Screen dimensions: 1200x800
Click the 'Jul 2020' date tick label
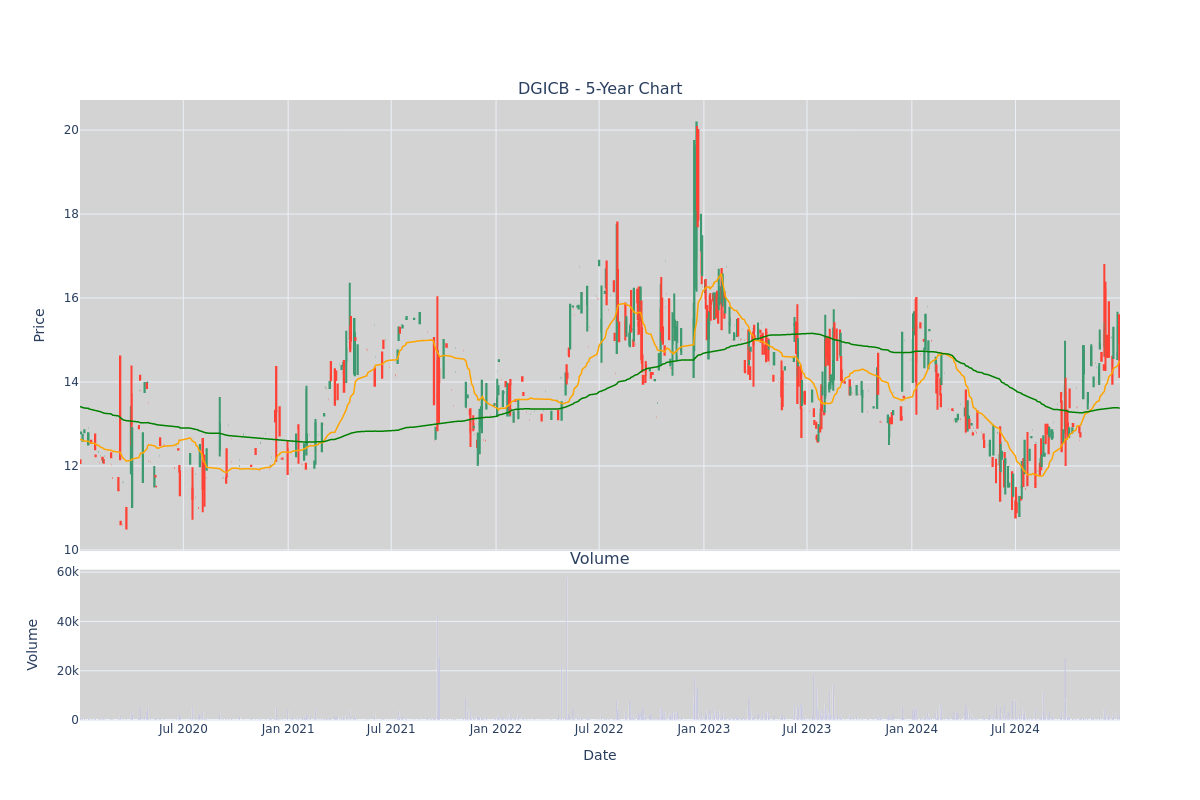[x=183, y=729]
